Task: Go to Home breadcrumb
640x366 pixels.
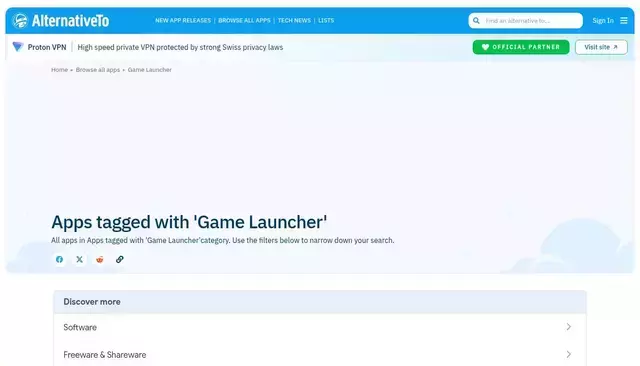Action: click(60, 70)
